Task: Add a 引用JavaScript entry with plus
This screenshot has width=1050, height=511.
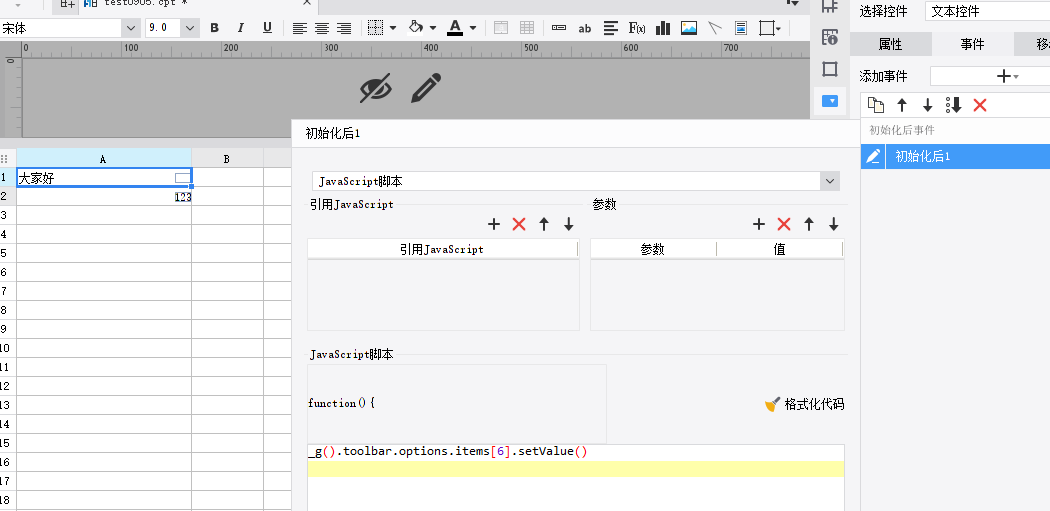Action: coord(494,224)
